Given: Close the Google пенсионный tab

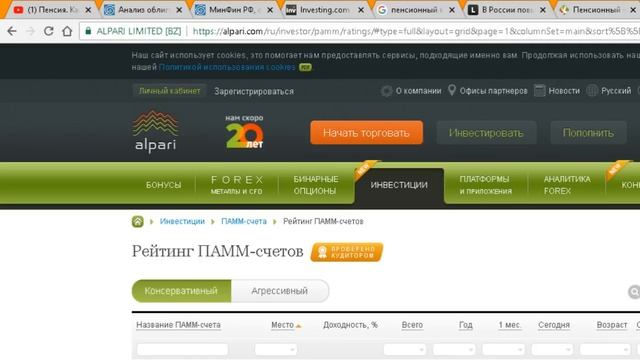Looking at the screenshot, I should coord(452,10).
